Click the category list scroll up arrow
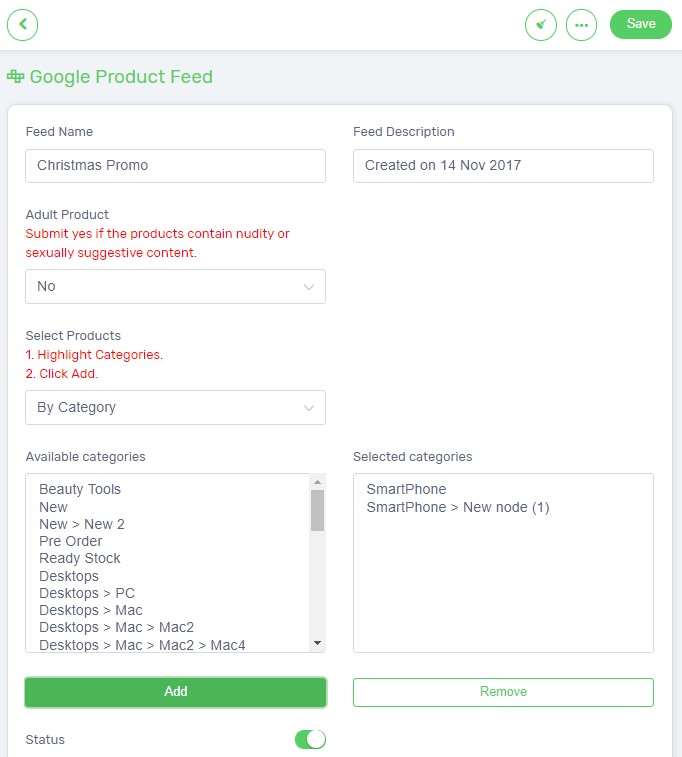The image size is (682, 757). [317, 482]
